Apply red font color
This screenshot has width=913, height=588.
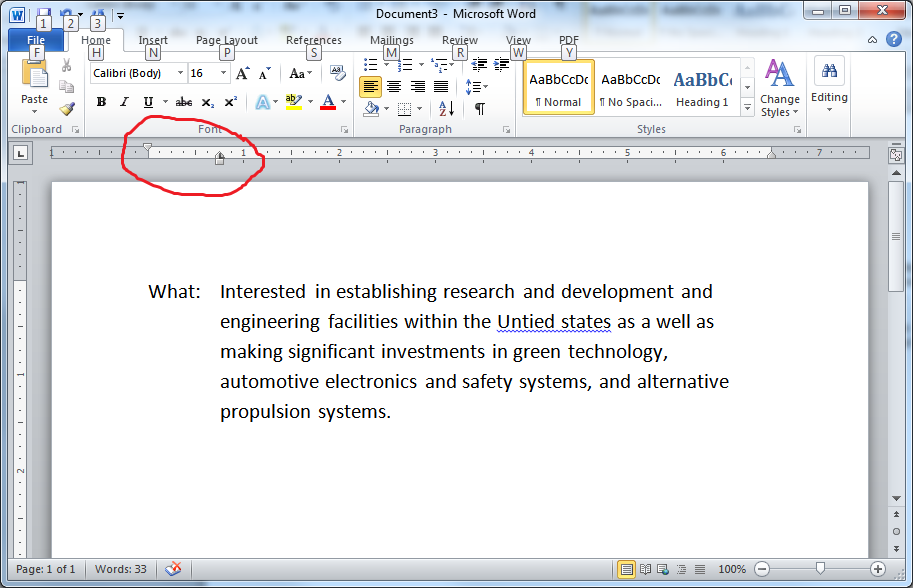328,102
